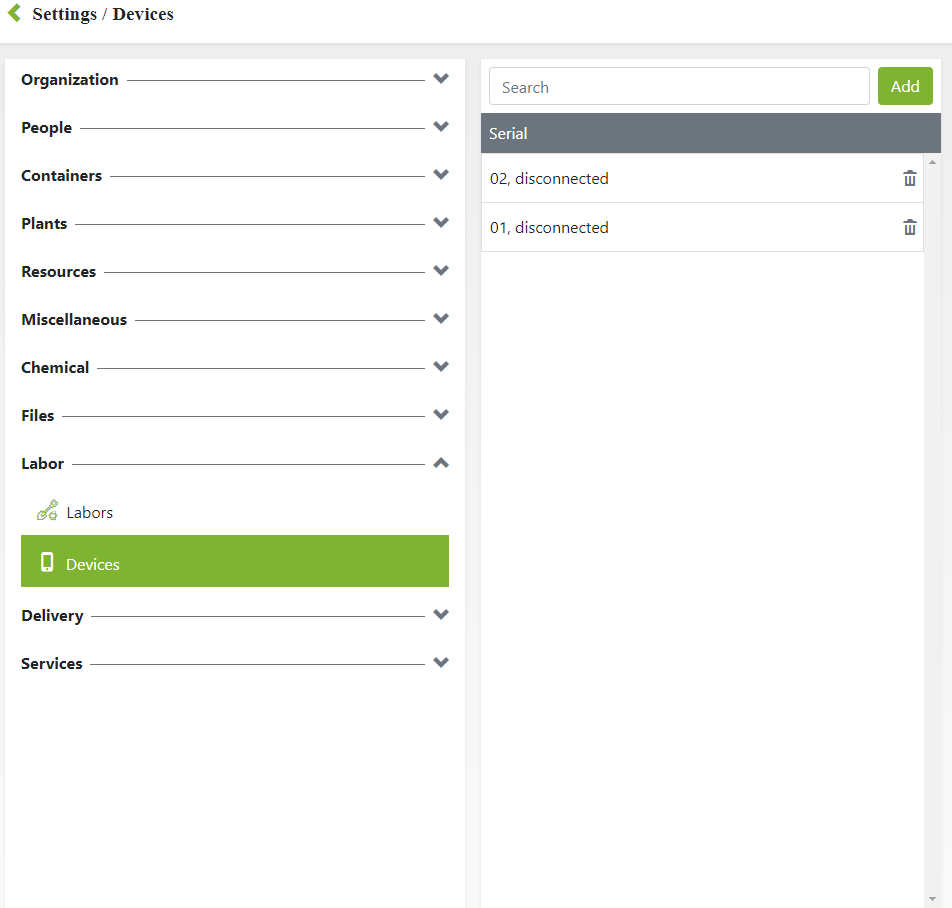Click the Search input field
This screenshot has width=952, height=908.
678,87
